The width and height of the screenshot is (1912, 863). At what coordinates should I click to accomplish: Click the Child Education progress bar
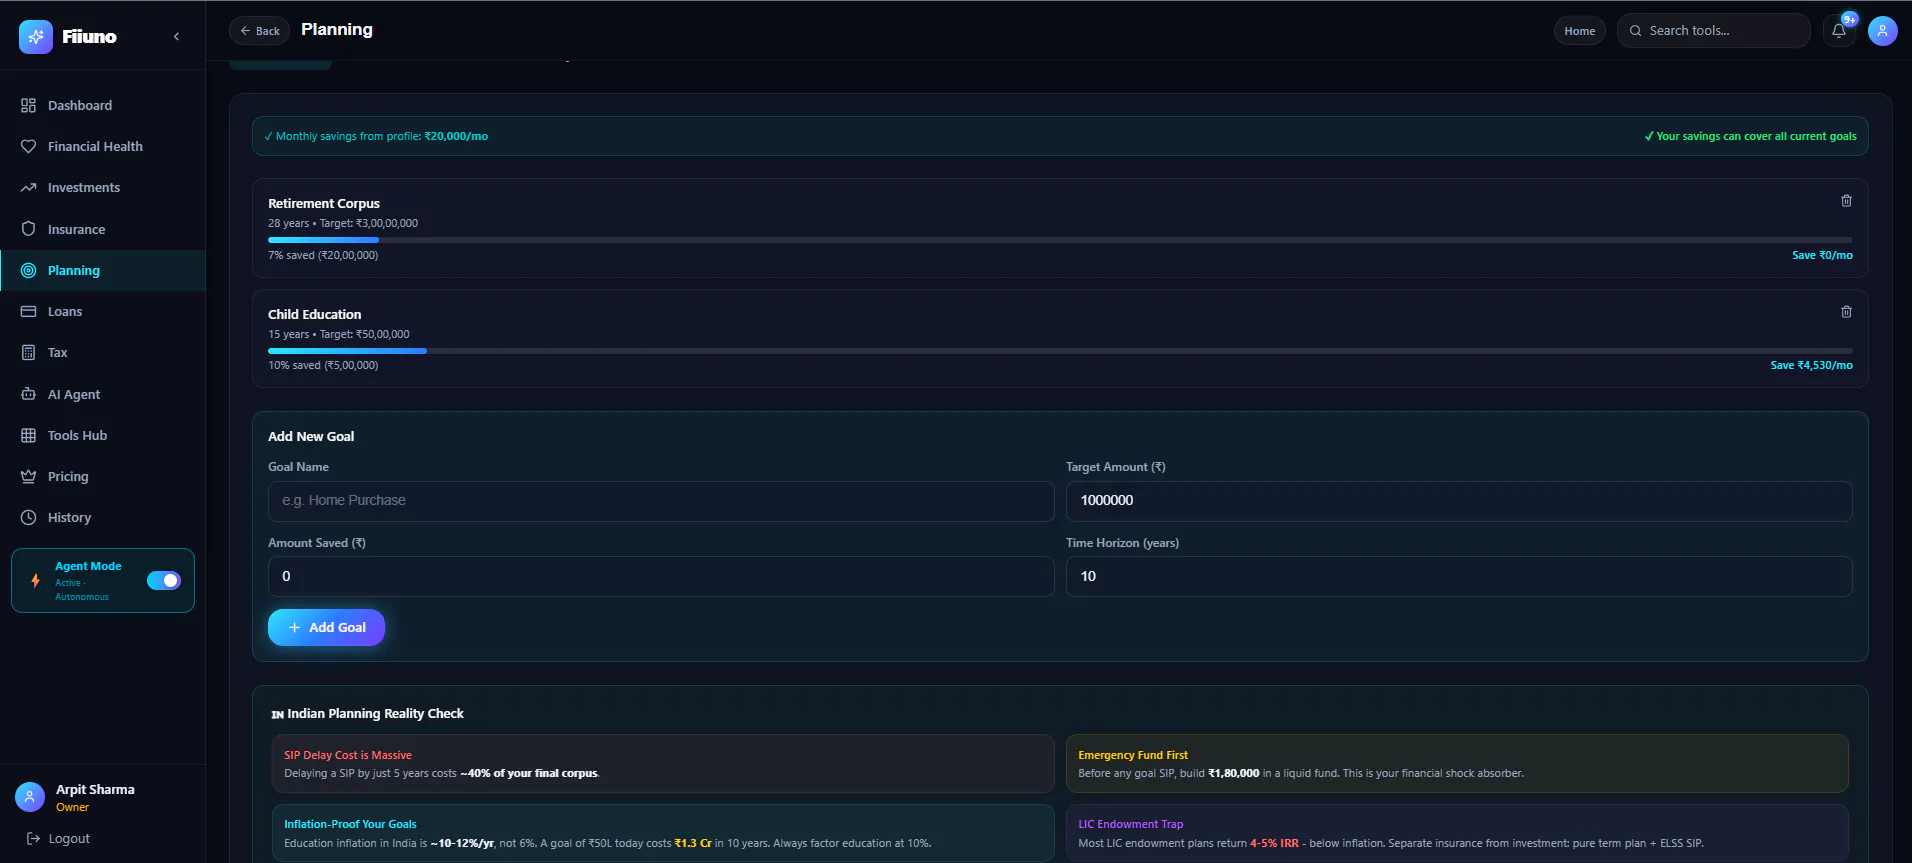point(1060,351)
